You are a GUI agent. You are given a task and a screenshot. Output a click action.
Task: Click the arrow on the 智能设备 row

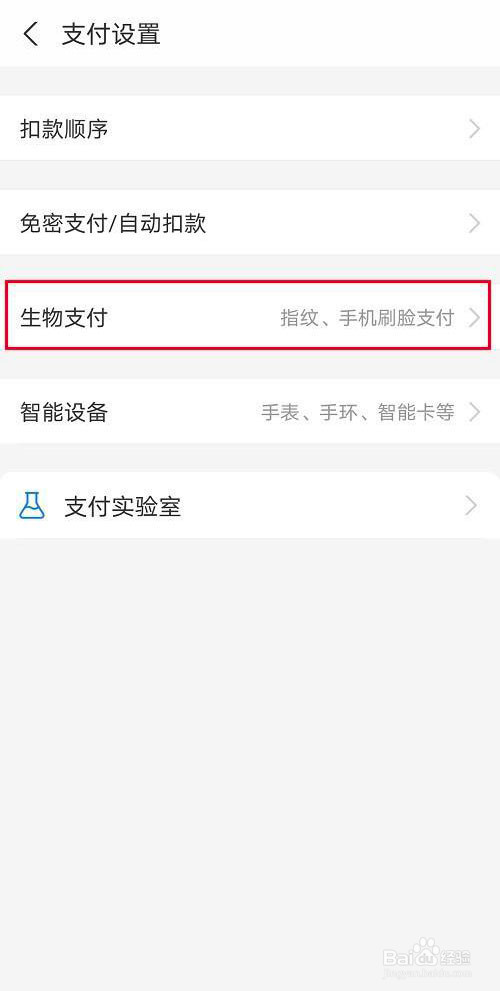coord(475,413)
